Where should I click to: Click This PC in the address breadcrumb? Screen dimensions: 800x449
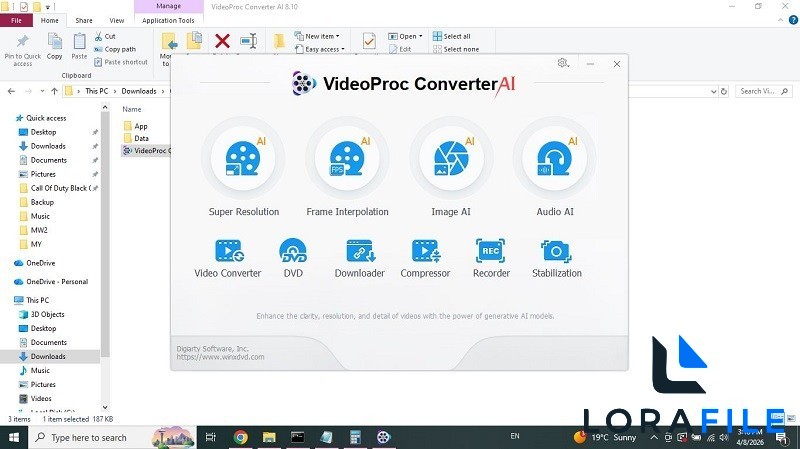(x=96, y=91)
